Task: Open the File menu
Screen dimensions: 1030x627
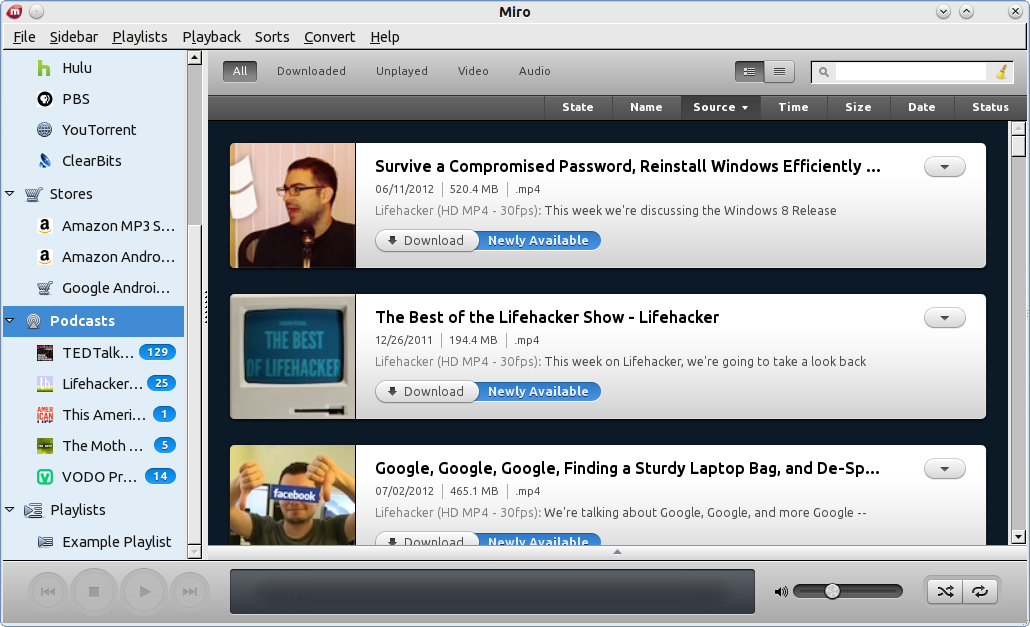Action: (x=24, y=37)
